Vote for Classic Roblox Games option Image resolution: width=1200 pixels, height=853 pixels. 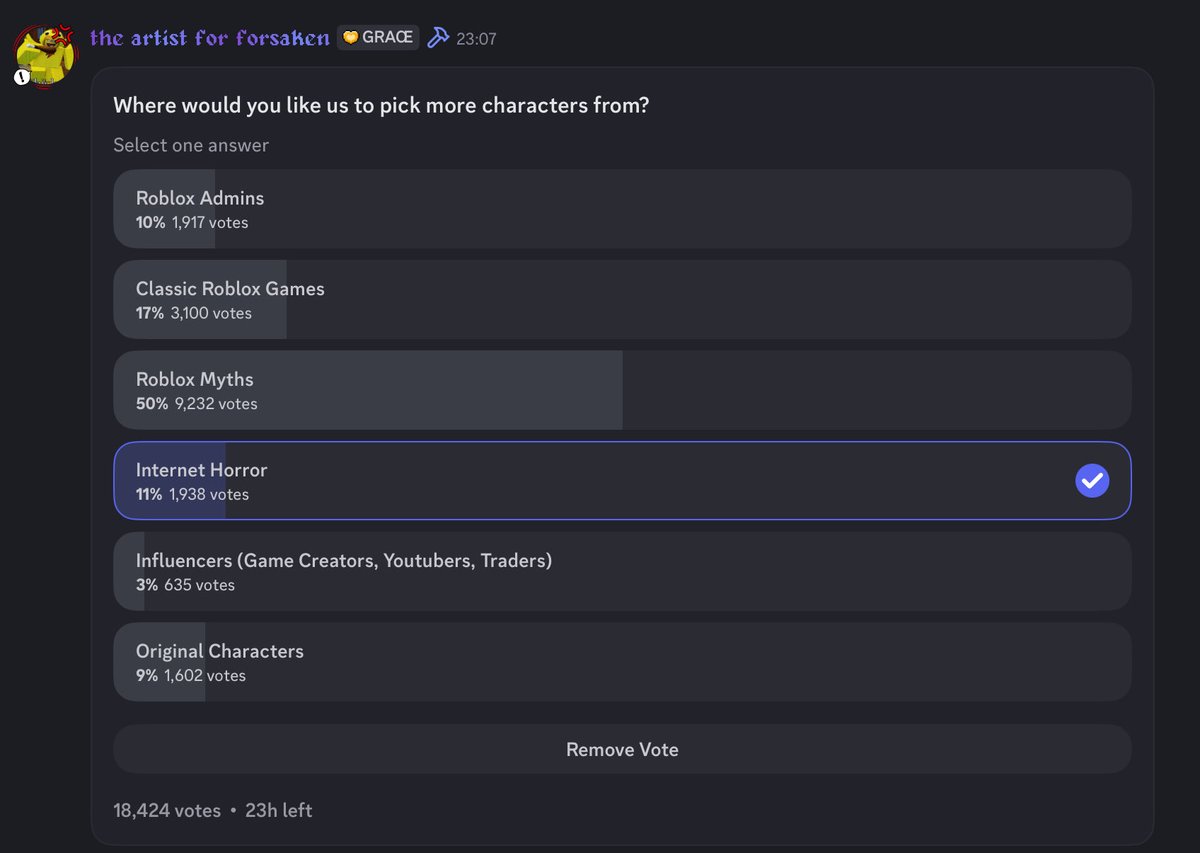tap(622, 299)
